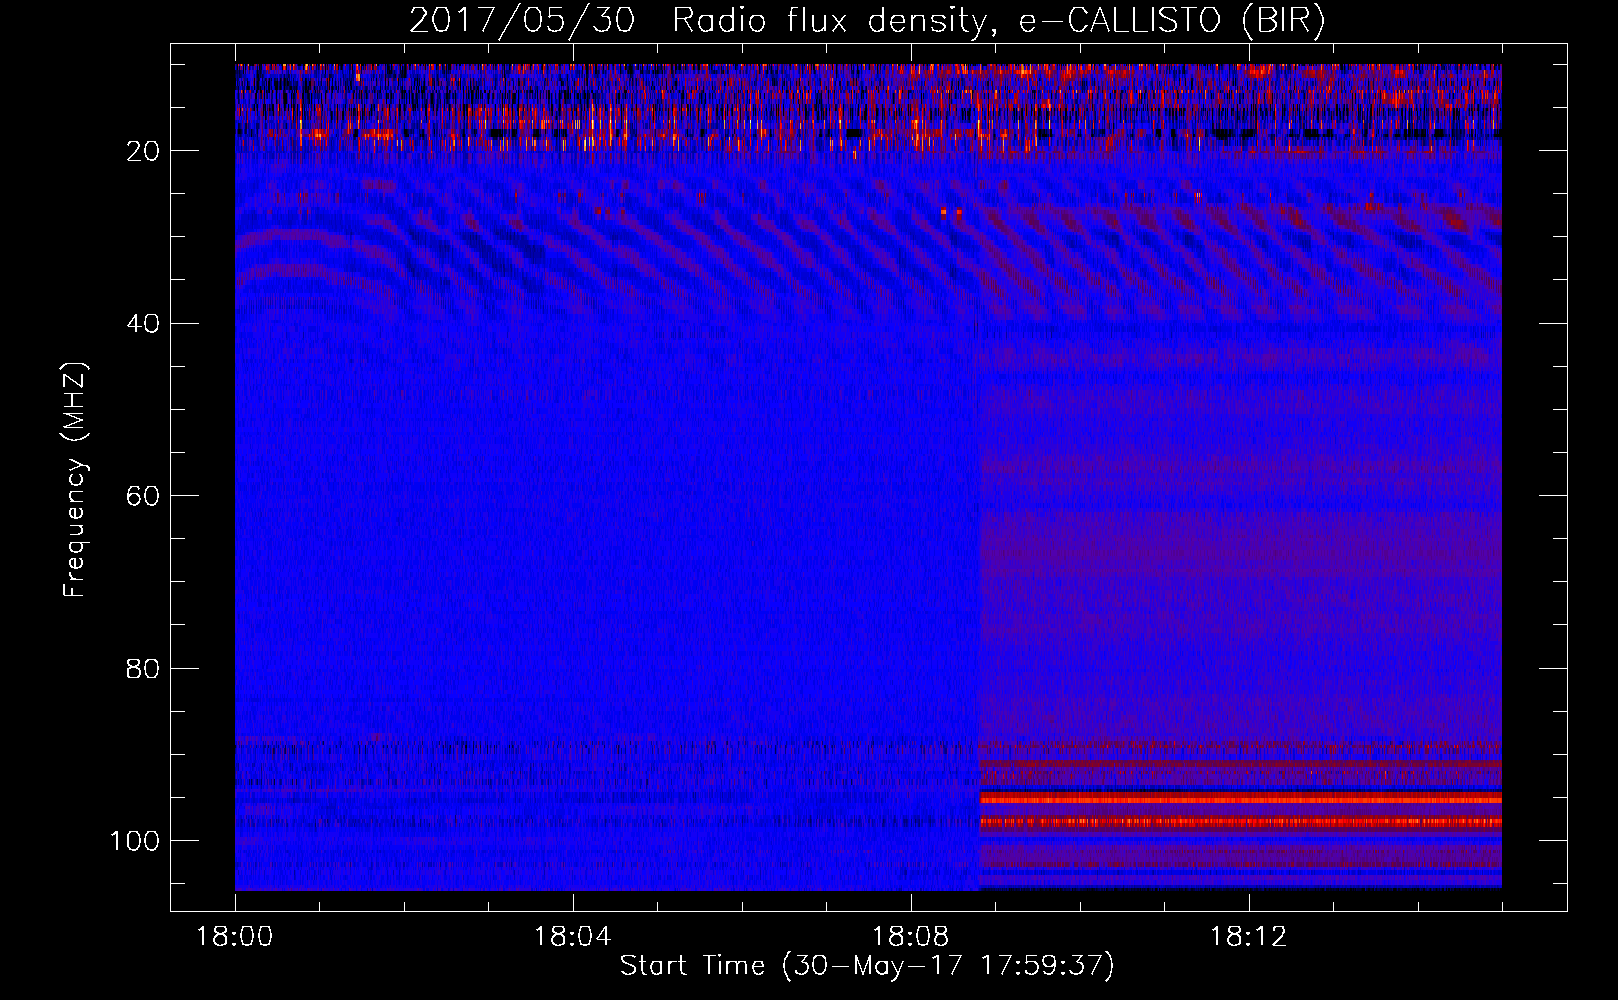Click the 18:12 time tick label
The width and height of the screenshot is (1618, 1000).
pos(1248,937)
